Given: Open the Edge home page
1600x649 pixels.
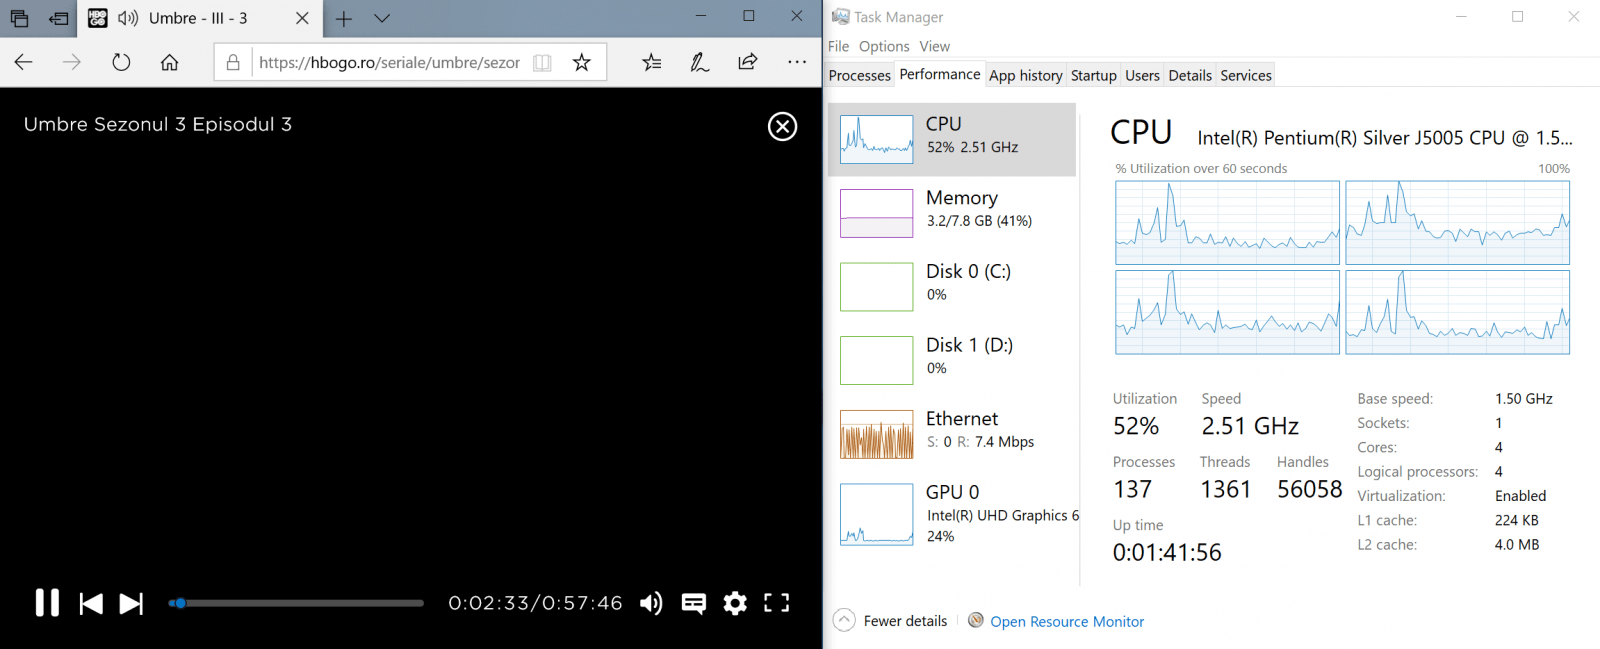Looking at the screenshot, I should [170, 62].
